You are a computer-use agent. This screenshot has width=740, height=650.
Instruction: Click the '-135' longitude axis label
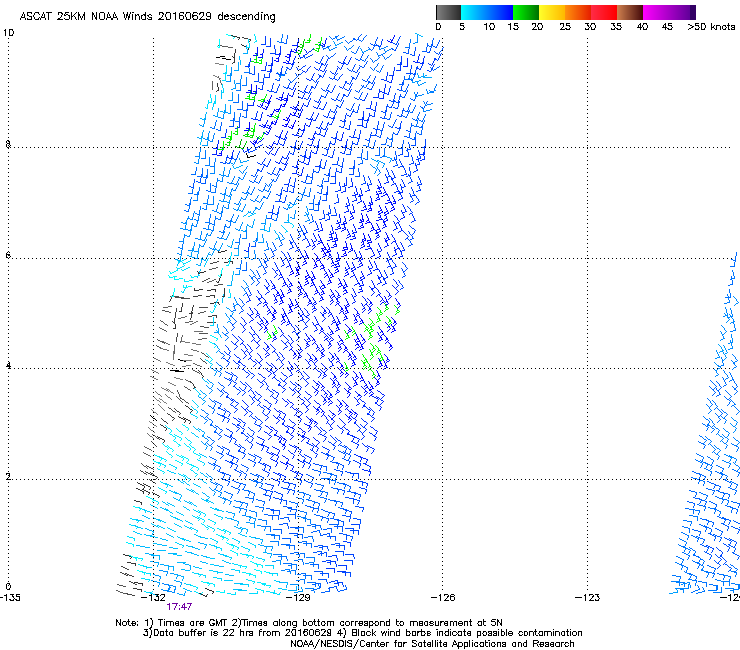click(x=10, y=598)
